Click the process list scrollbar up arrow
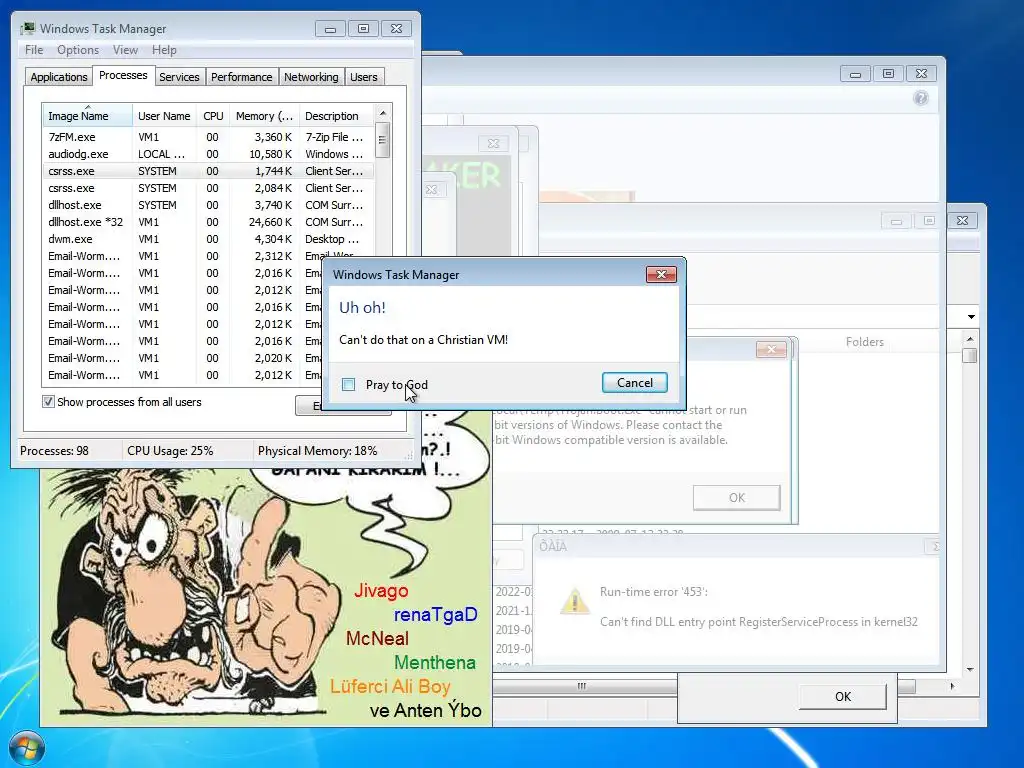1024x768 pixels. (x=383, y=113)
